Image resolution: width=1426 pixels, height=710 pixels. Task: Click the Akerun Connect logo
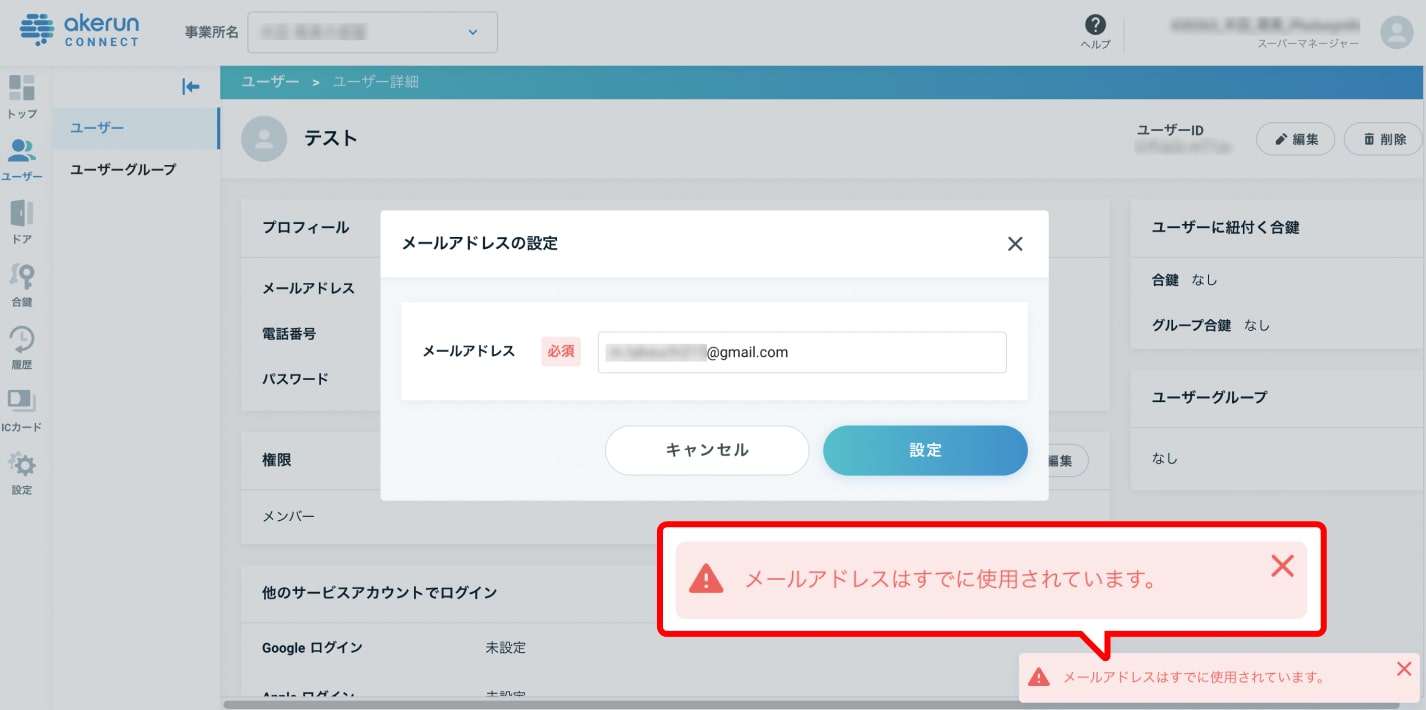[79, 30]
